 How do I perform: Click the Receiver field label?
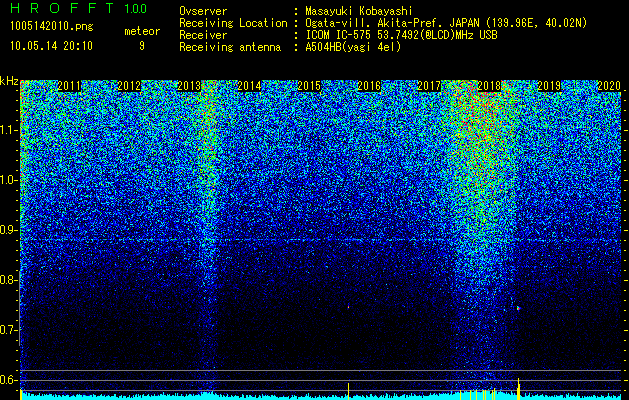(203, 35)
